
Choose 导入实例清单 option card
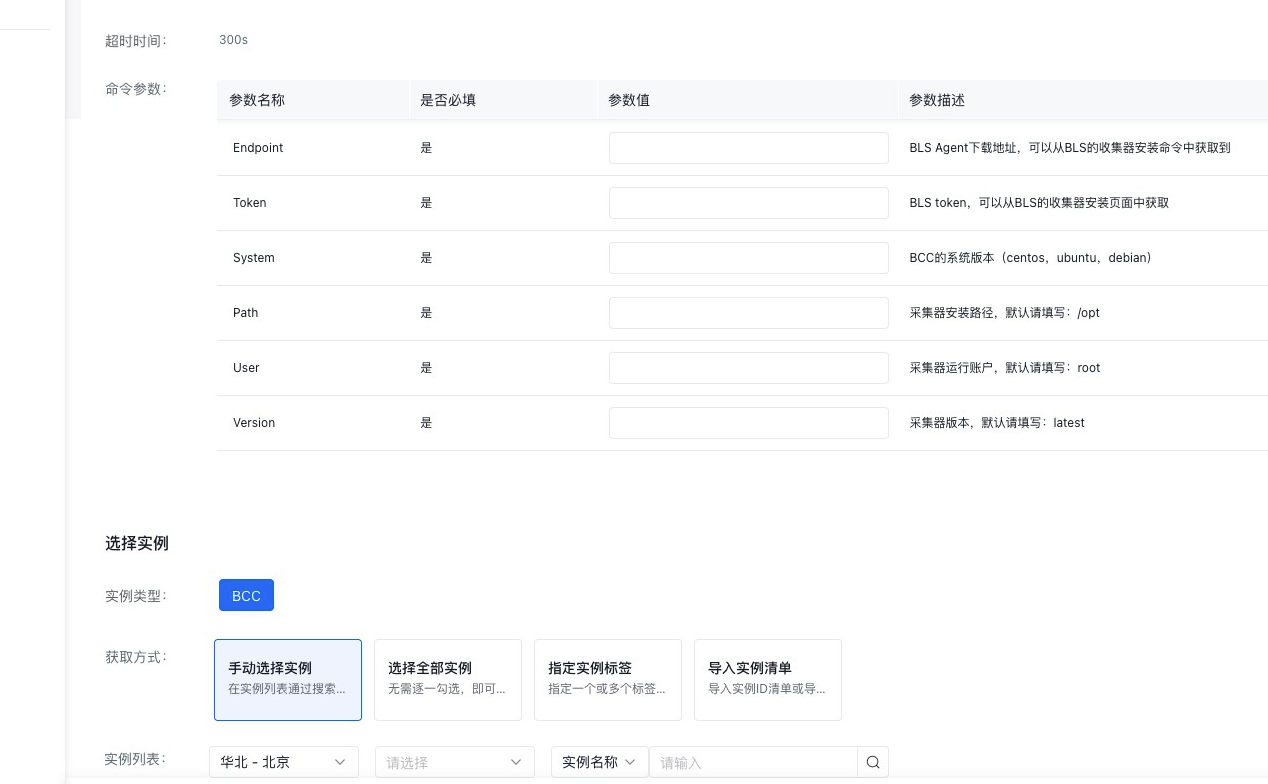pyautogui.click(x=768, y=679)
